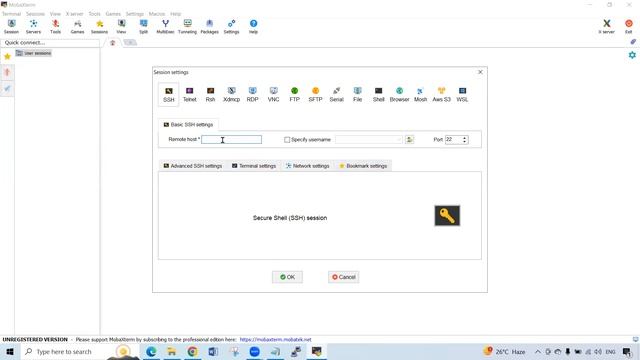Activate the MultiExec toolbar button
The image size is (640, 360).
click(165, 27)
